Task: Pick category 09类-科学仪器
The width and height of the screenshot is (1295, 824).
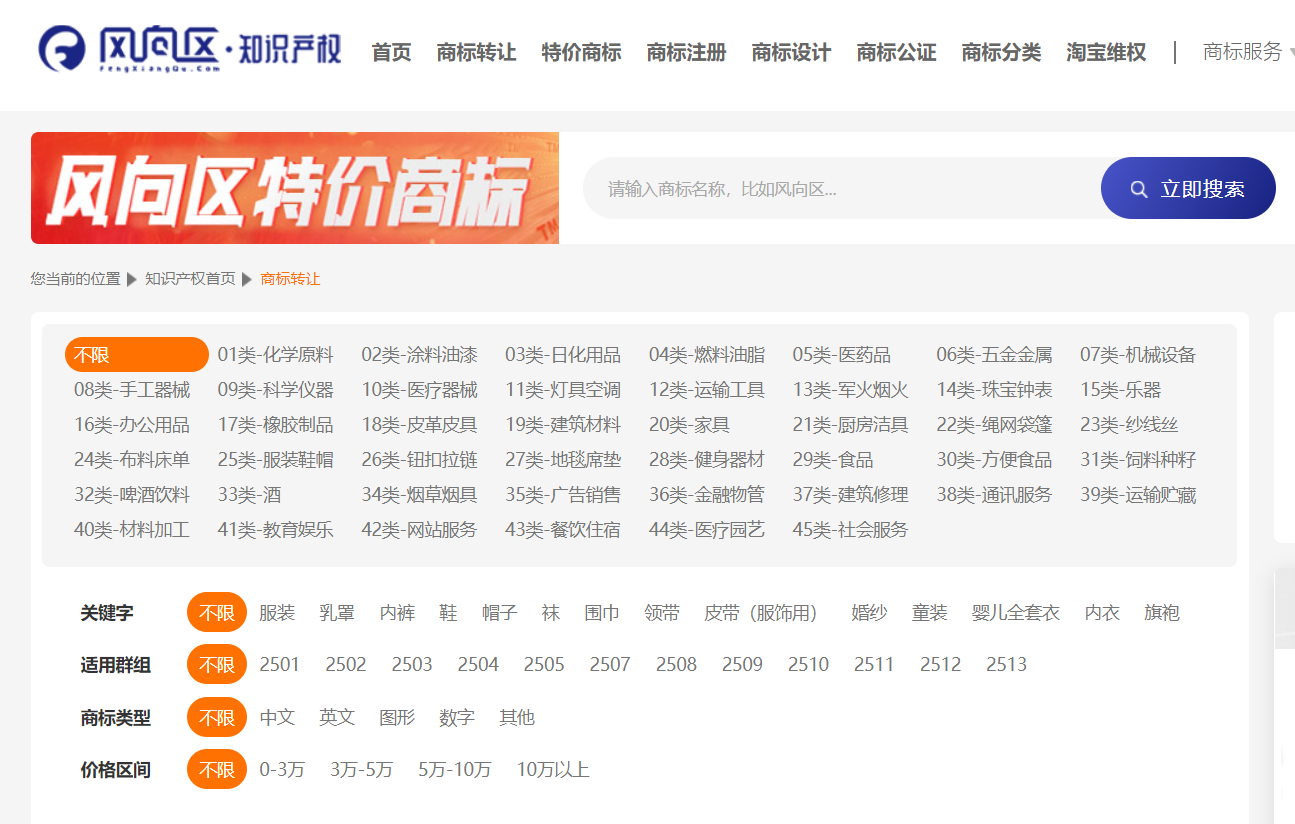Action: [x=275, y=390]
